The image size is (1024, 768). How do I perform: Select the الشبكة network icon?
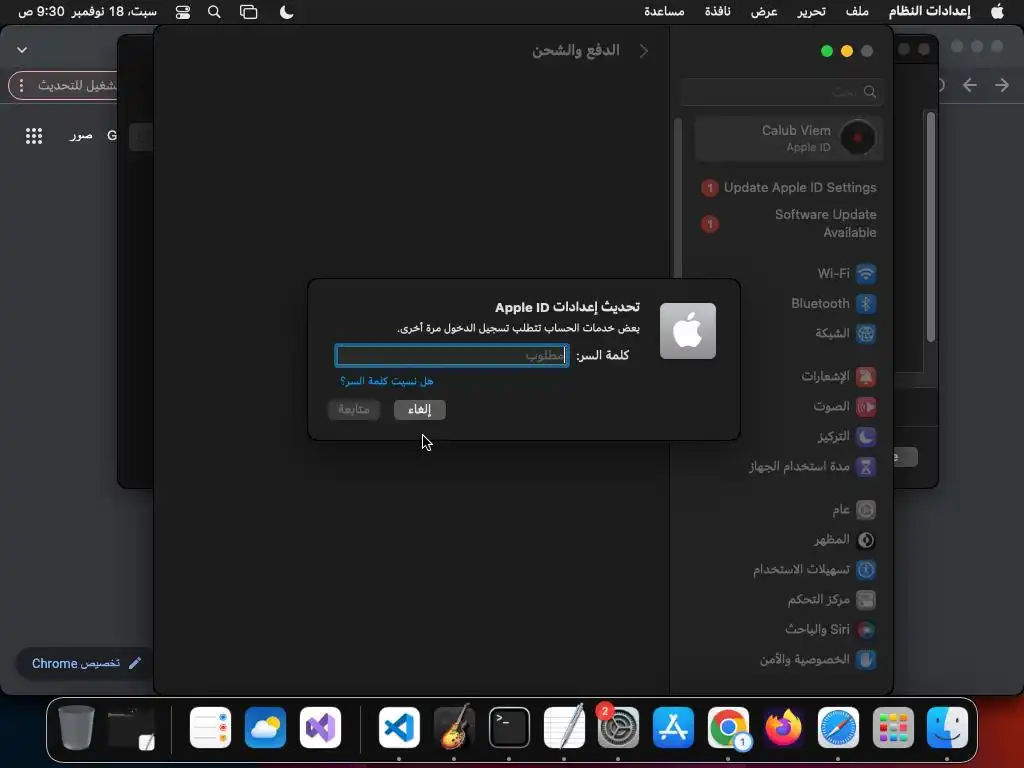click(866, 334)
